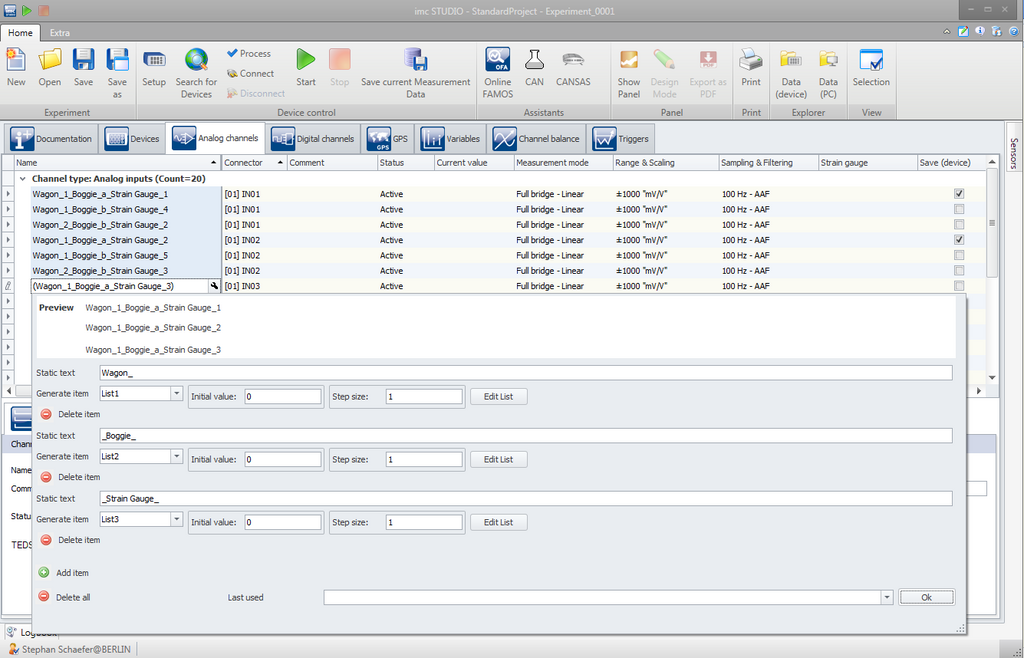Image resolution: width=1024 pixels, height=658 pixels.
Task: Open Search for Devices tool
Action: [196, 61]
